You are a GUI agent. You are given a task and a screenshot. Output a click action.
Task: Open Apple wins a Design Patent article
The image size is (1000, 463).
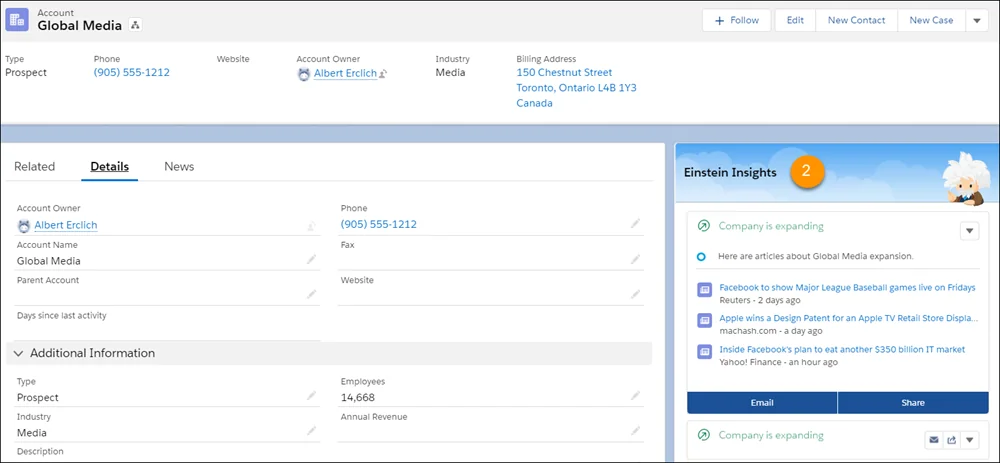tap(848, 318)
